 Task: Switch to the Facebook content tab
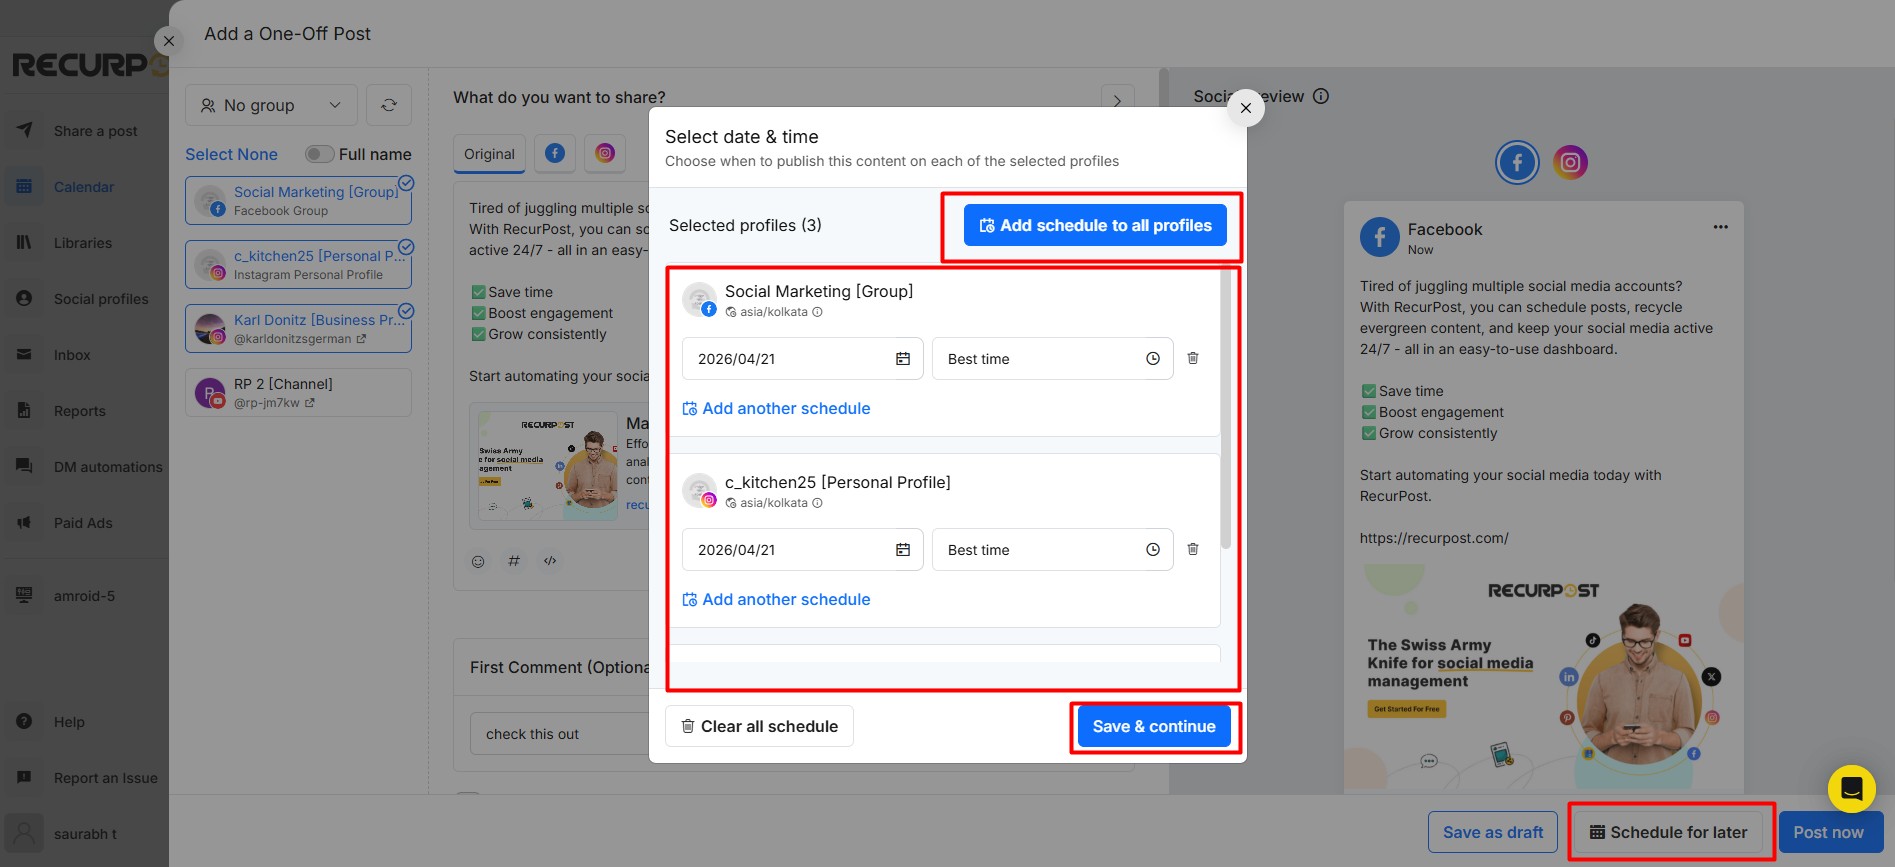[x=555, y=153]
